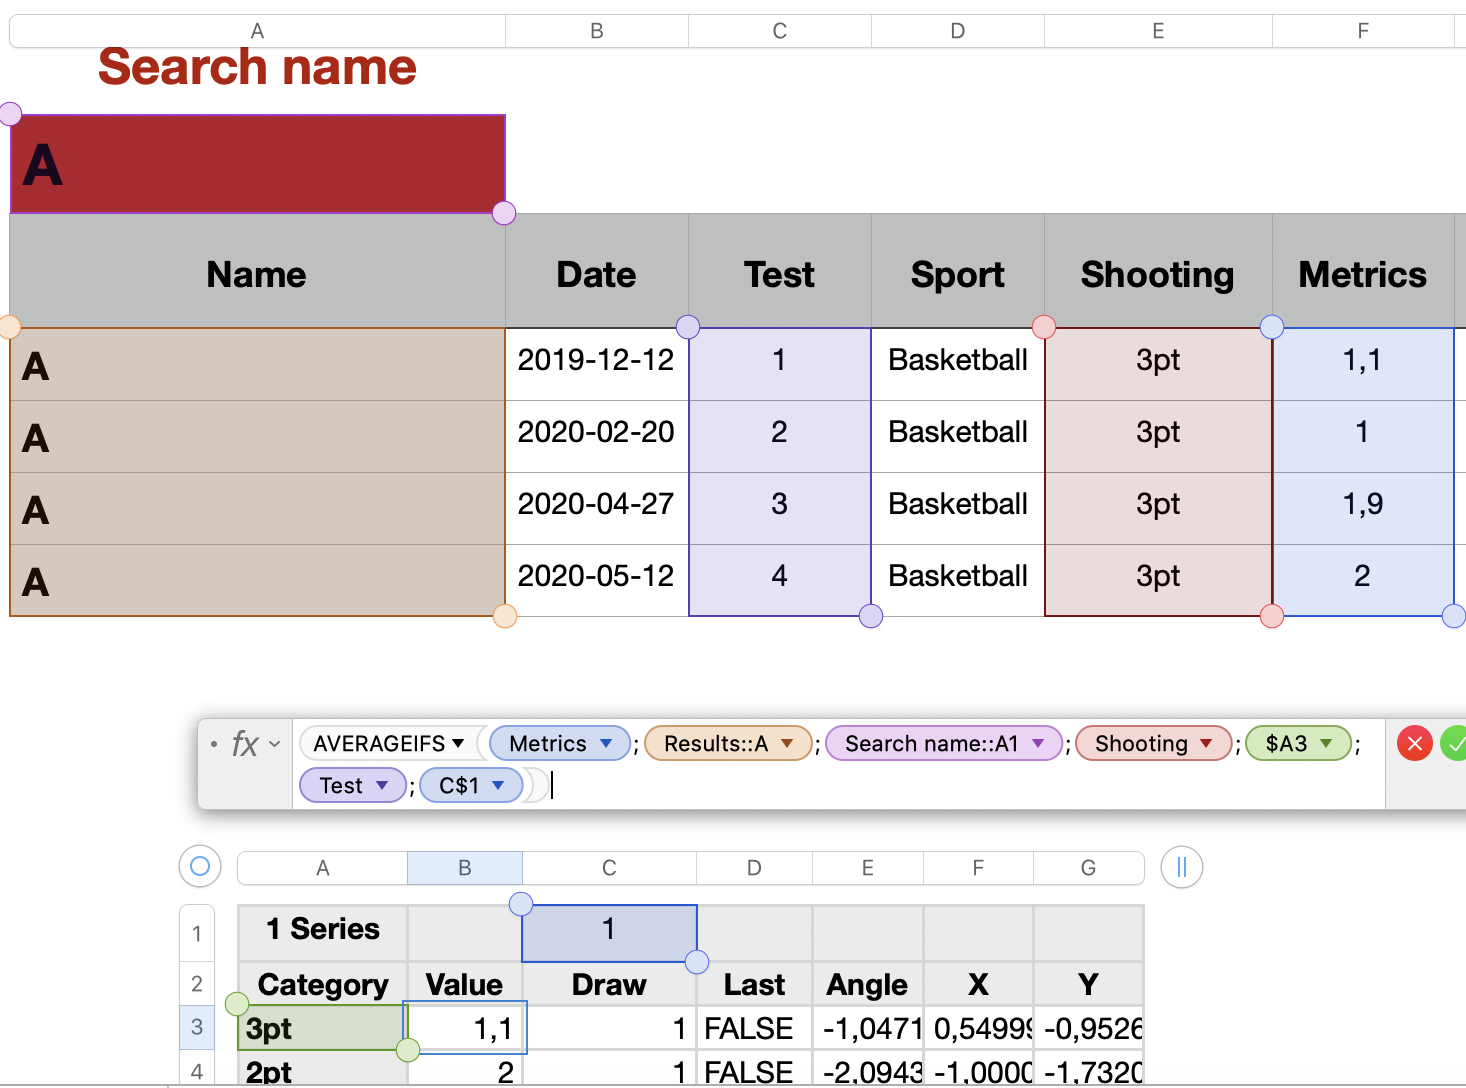This screenshot has height=1088, width=1466.
Task: Click the Shooting column header cell
Action: [x=1157, y=274]
